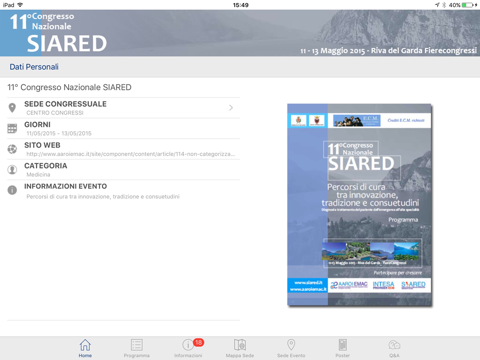Tap the globe icon beside Sito Web
Viewport: 480px width, 360px height.
point(12,149)
